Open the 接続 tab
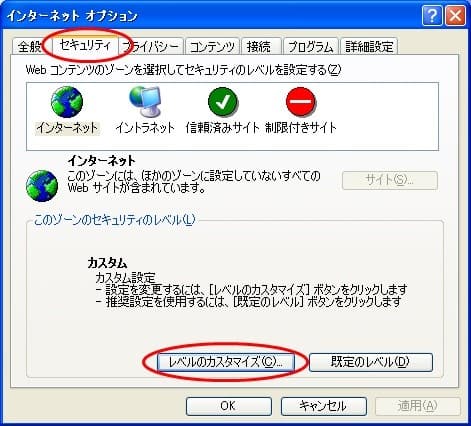This screenshot has width=471, height=426. click(259, 46)
